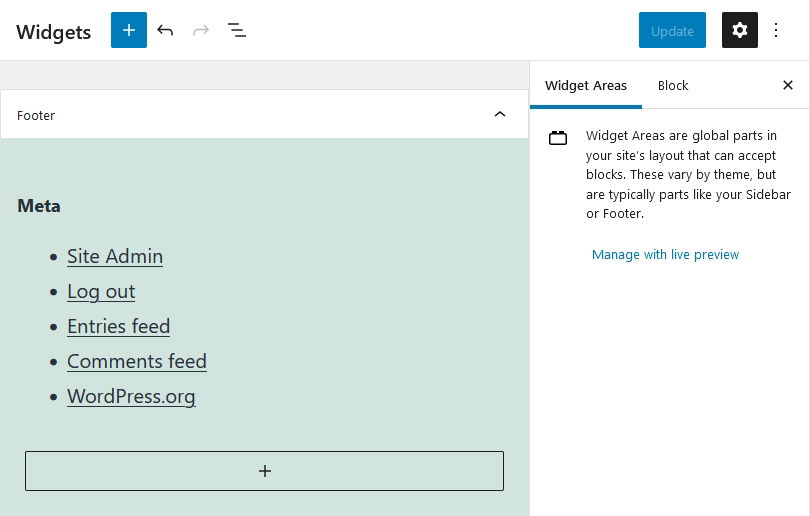
Task: Add block using bottom plus button
Action: coord(264,471)
